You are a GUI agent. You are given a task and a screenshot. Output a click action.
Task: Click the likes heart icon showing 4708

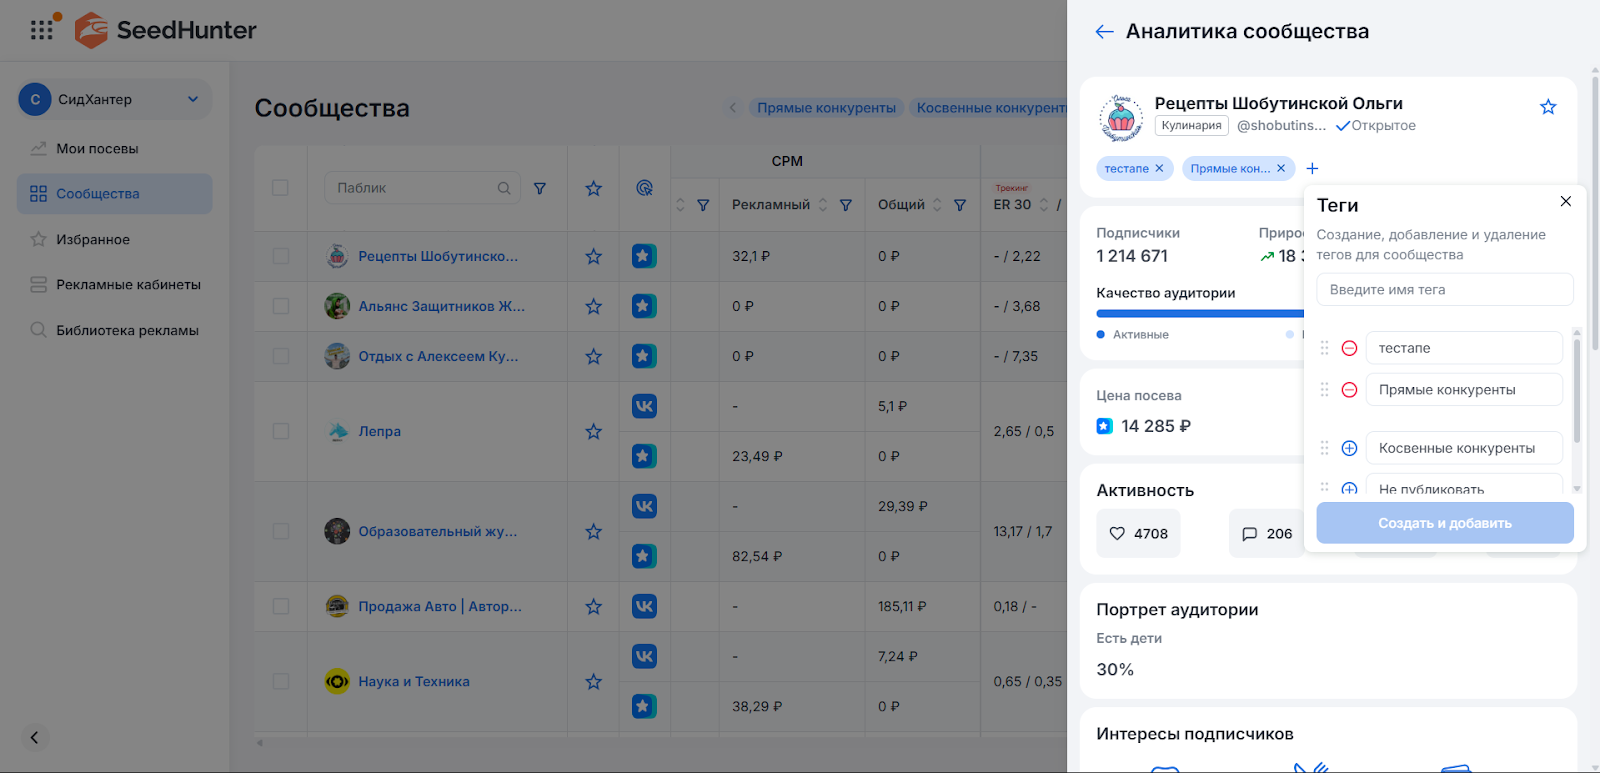click(1118, 534)
